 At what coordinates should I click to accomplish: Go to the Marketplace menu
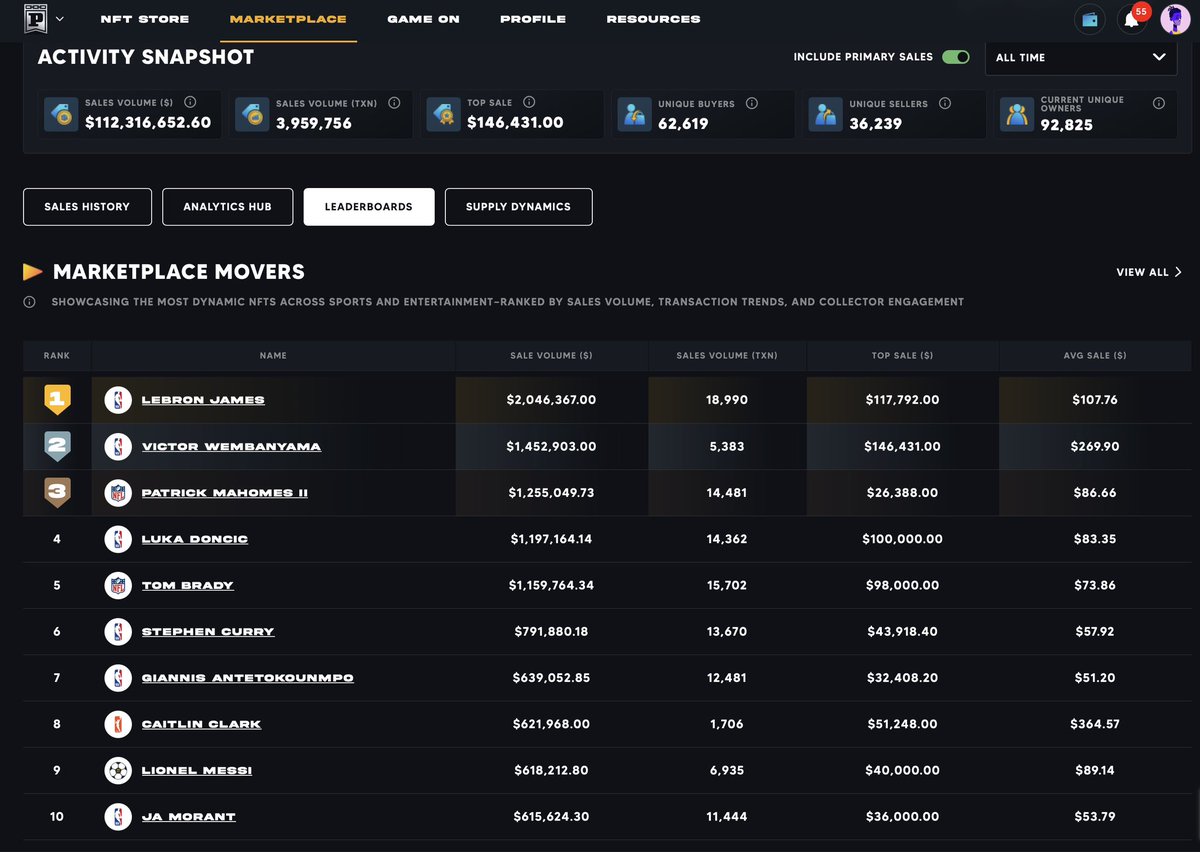pos(288,19)
